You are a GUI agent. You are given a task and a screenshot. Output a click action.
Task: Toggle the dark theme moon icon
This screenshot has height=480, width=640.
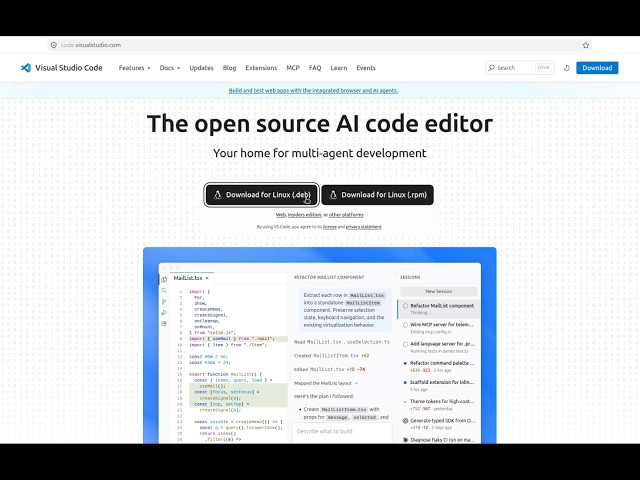(x=567, y=68)
